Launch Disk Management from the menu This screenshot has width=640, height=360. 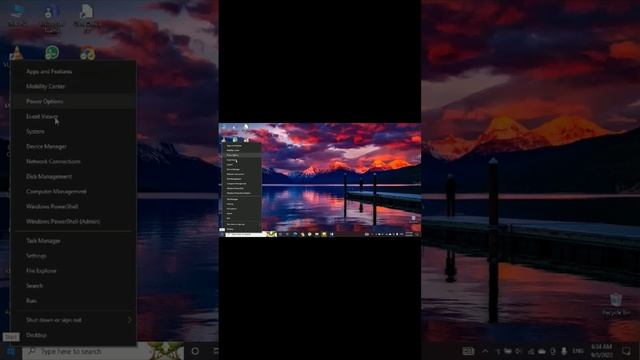coord(73,176)
